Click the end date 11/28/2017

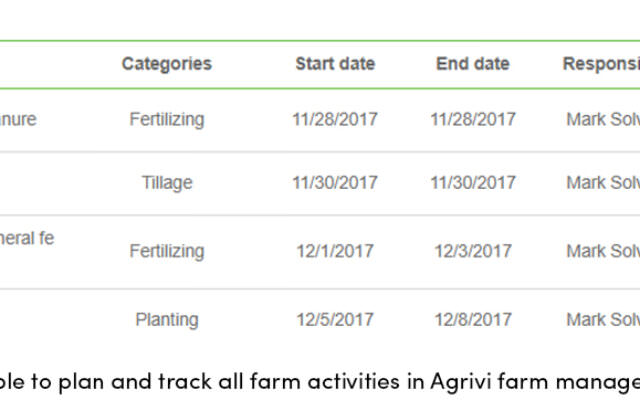[473, 120]
